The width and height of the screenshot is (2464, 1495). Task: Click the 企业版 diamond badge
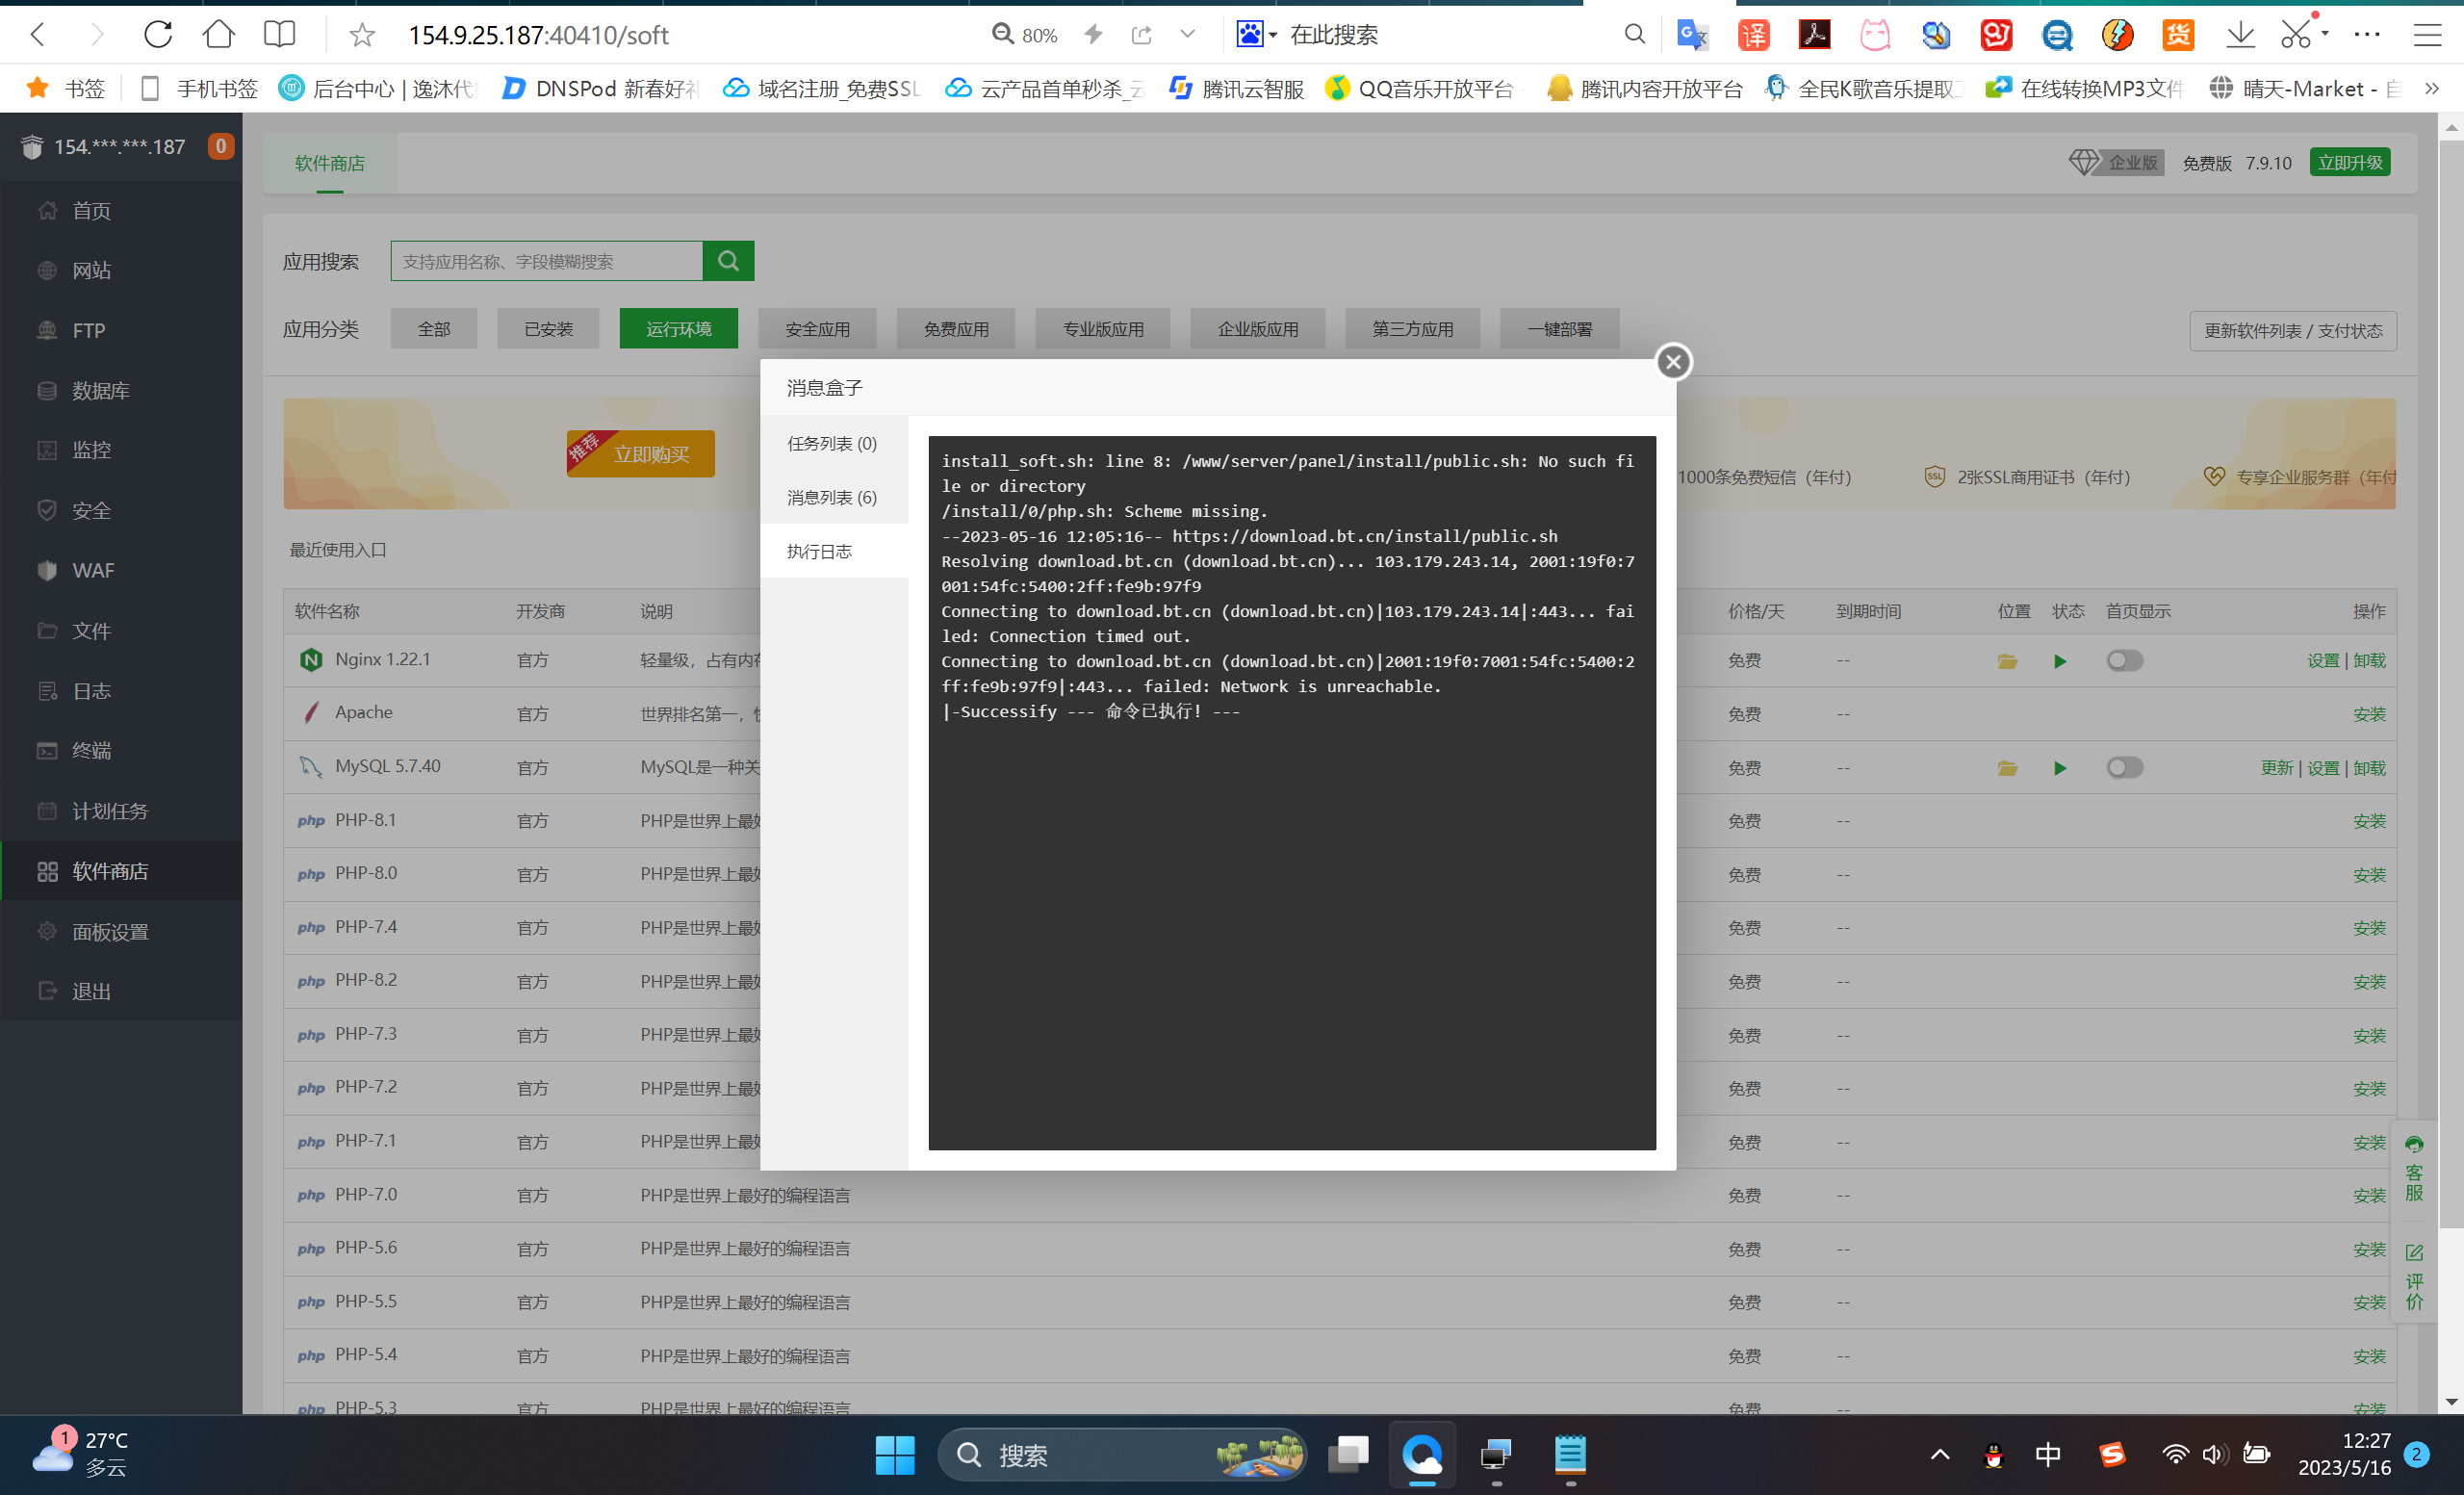pyautogui.click(x=2117, y=162)
